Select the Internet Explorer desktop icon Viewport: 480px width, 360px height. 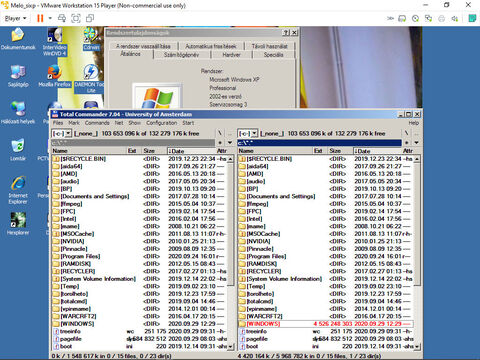18,190
